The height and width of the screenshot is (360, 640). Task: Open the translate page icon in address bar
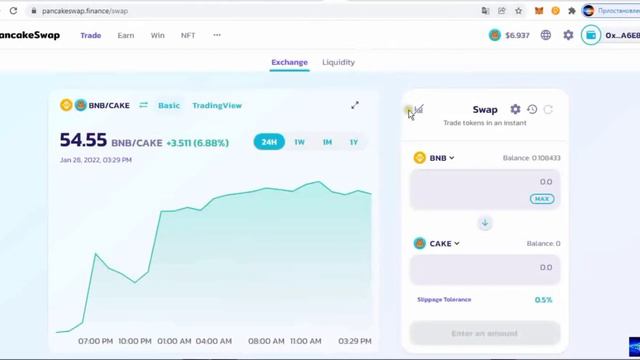(485, 11)
